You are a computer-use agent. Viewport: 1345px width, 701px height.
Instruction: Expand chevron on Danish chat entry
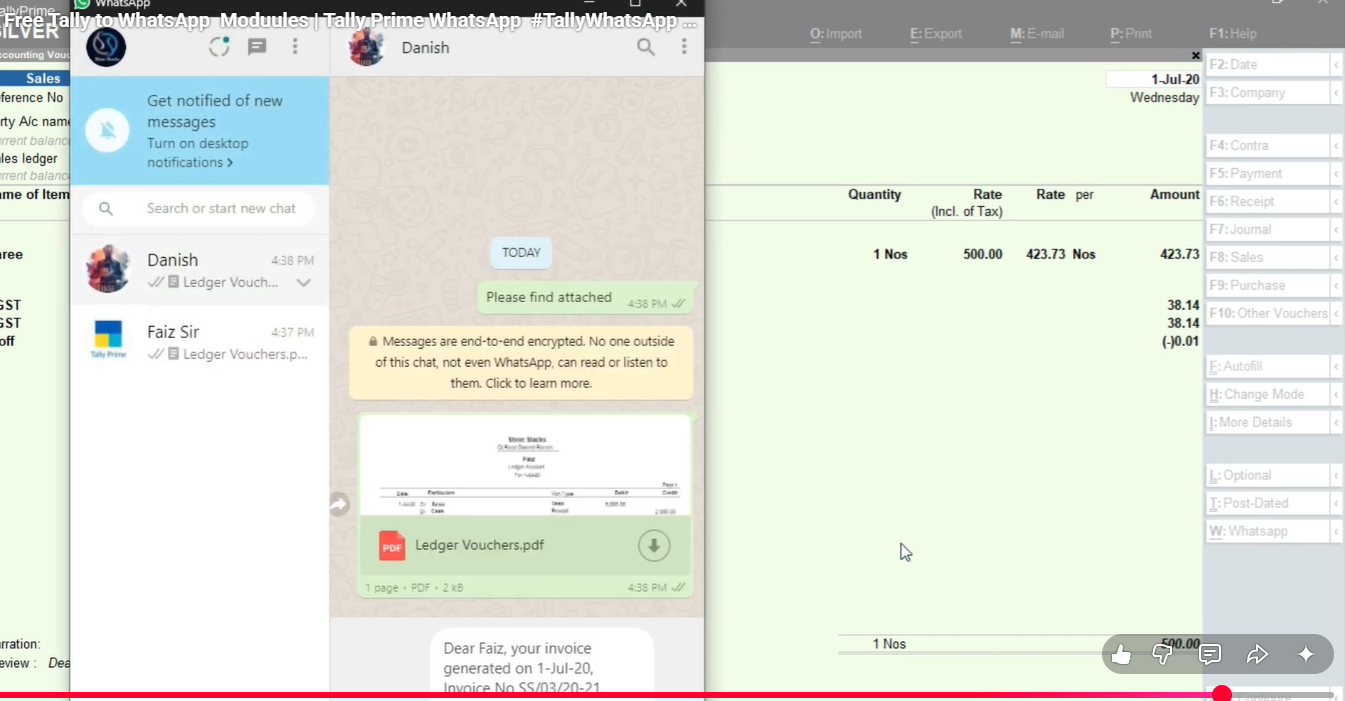pyautogui.click(x=304, y=283)
